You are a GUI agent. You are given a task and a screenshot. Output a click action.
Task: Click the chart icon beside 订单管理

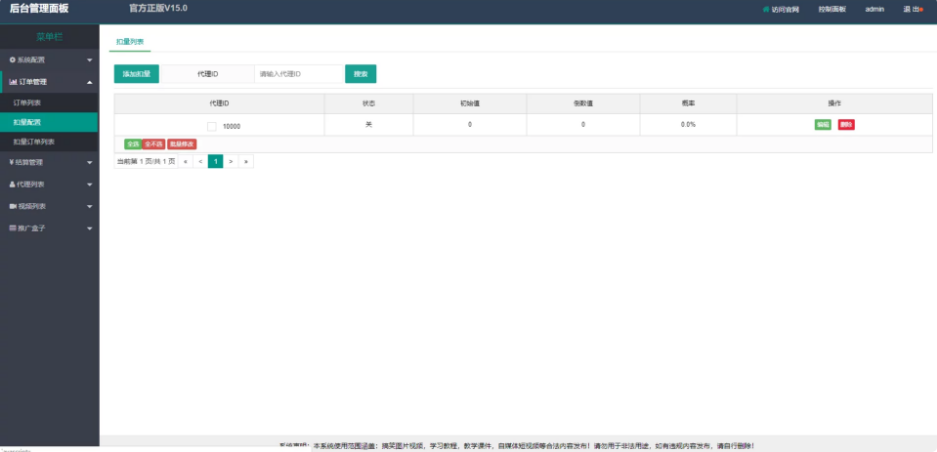coord(13,82)
